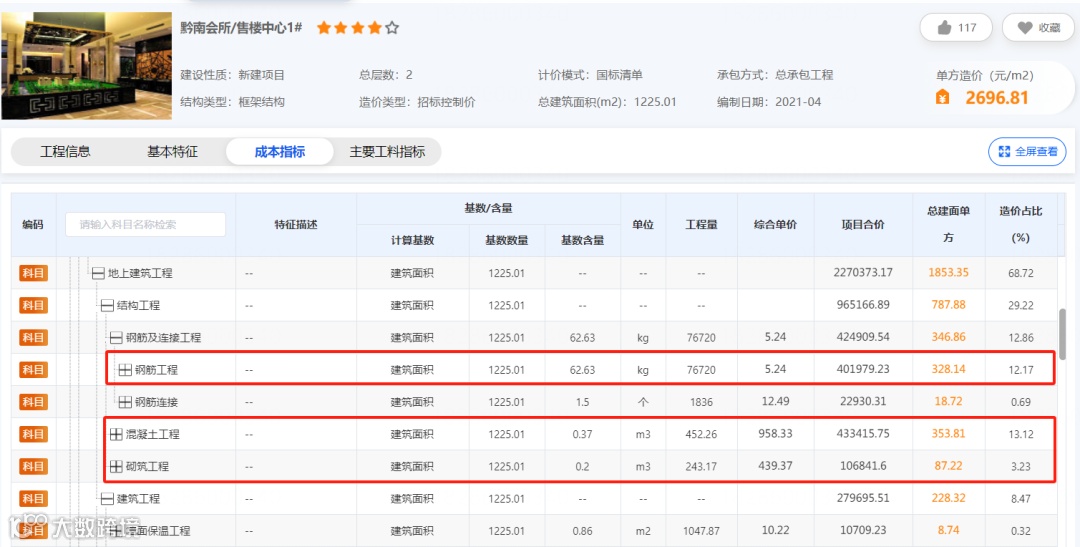Click the 353.81 orange value
The height and width of the screenshot is (547, 1080).
tap(948, 434)
